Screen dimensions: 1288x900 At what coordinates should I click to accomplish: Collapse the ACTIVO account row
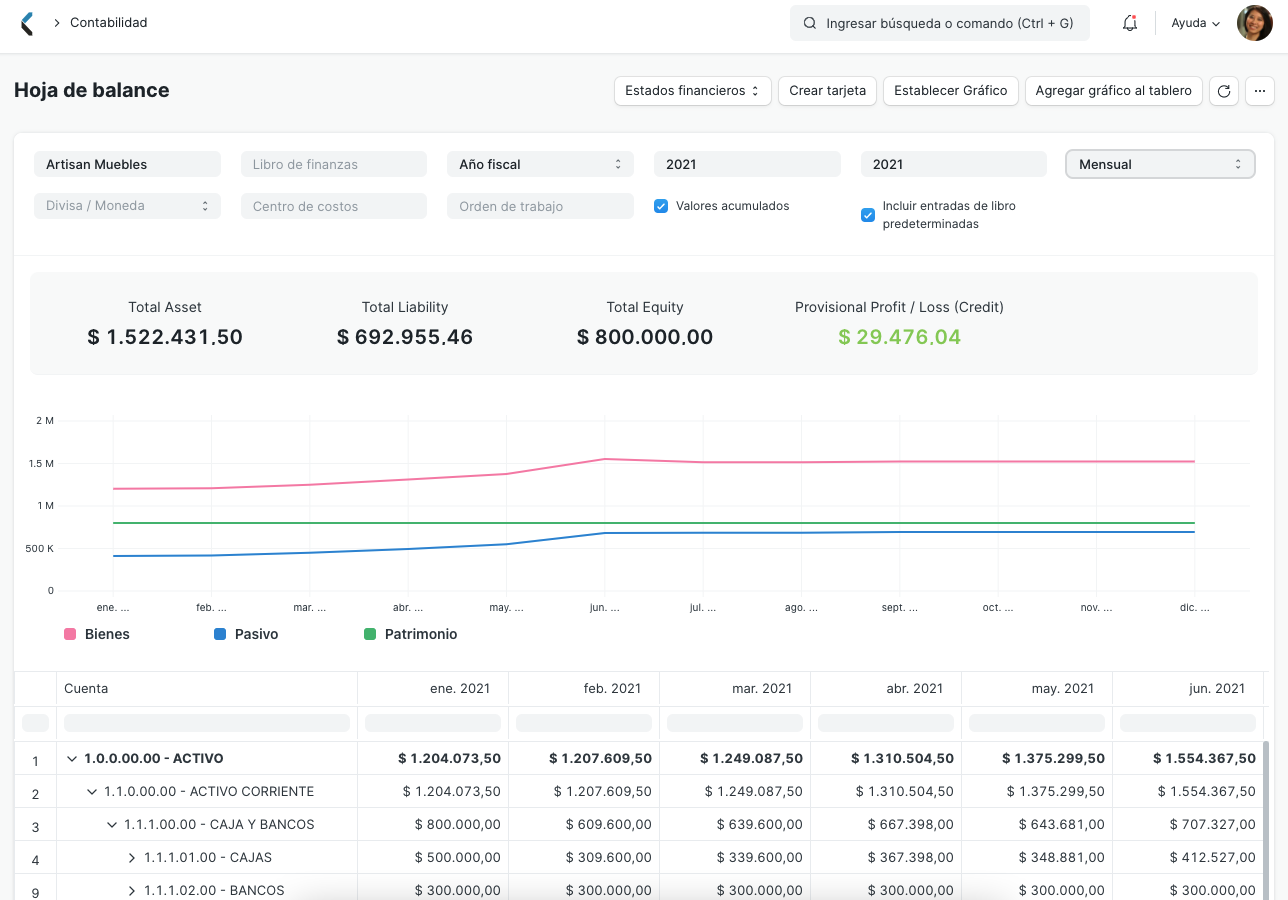click(x=74, y=760)
